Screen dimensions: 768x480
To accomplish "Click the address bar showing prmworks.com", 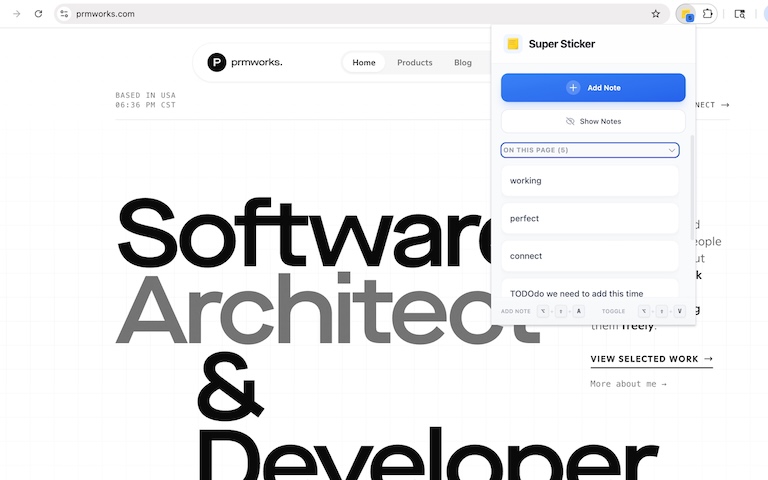I will 361,14.
